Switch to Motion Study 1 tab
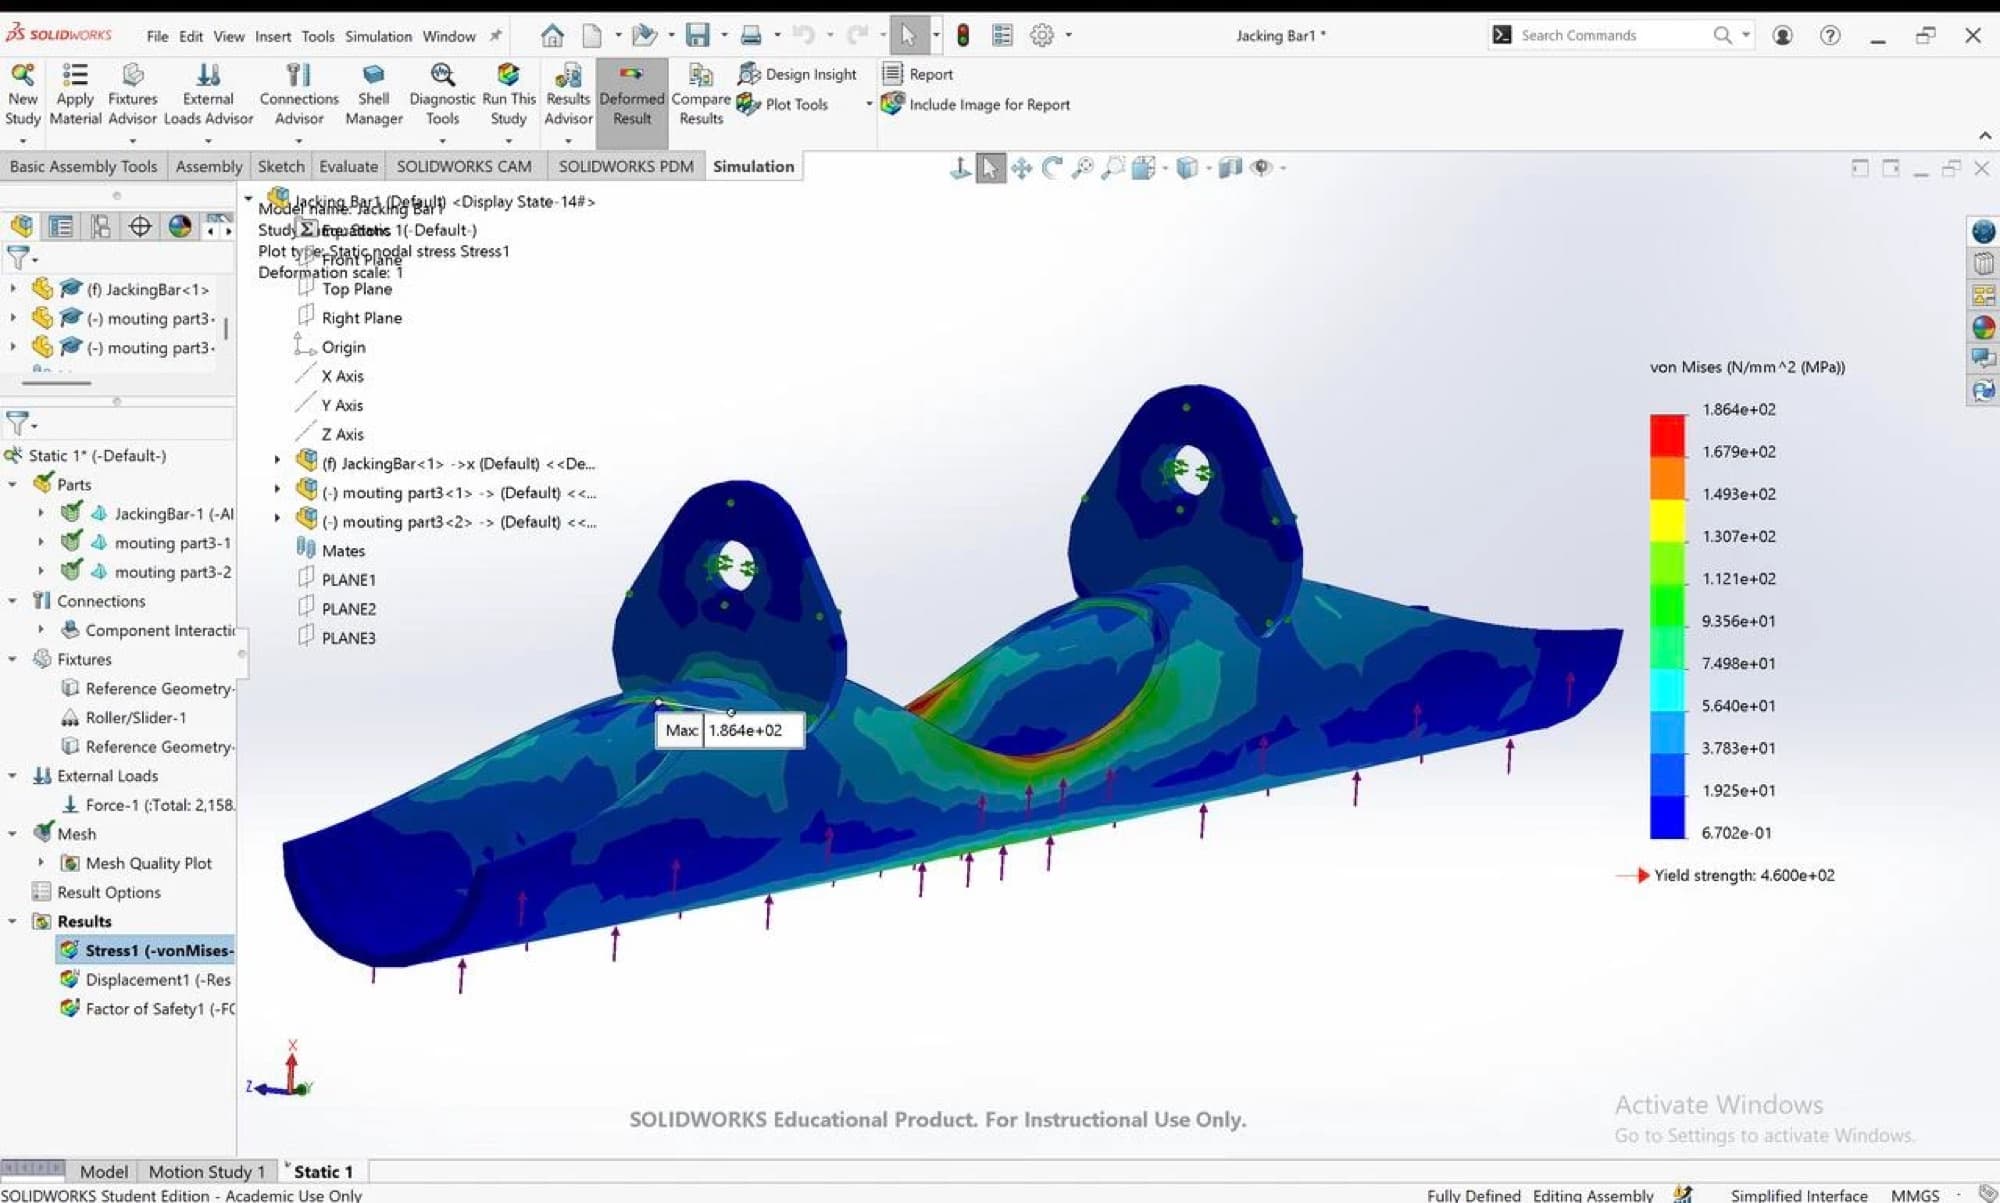The image size is (2000, 1203). pos(207,1171)
